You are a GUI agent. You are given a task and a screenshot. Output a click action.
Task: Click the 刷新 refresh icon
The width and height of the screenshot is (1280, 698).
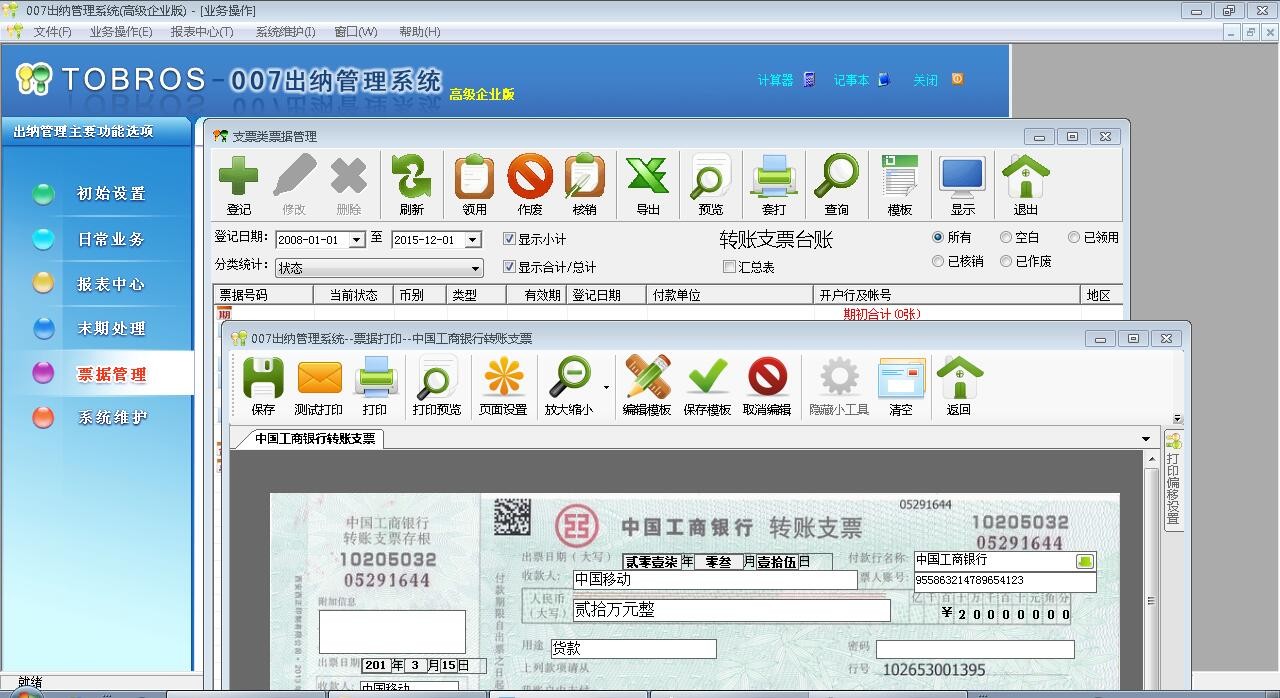click(411, 177)
